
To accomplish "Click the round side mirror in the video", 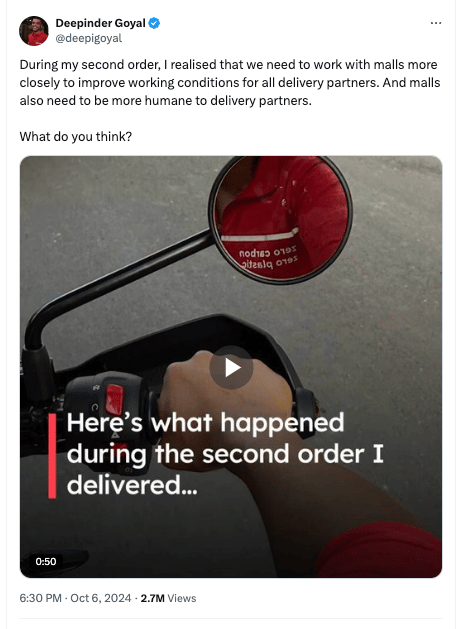I will pyautogui.click(x=280, y=219).
